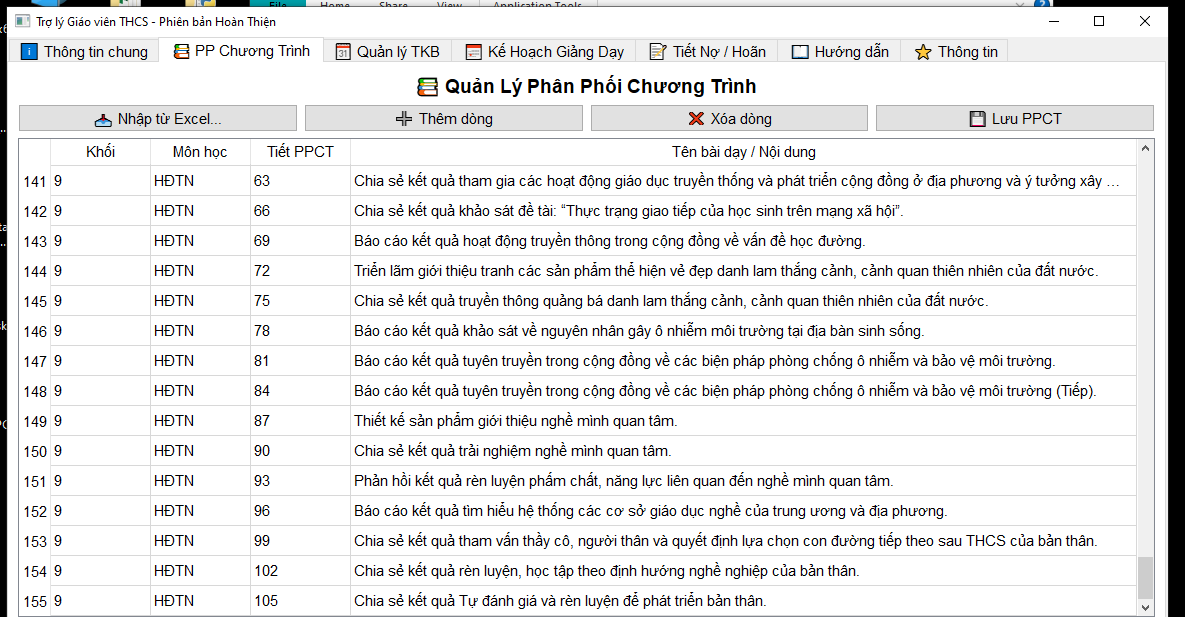
Task: Click the red X icon on Xóa dòng
Action: tap(696, 119)
